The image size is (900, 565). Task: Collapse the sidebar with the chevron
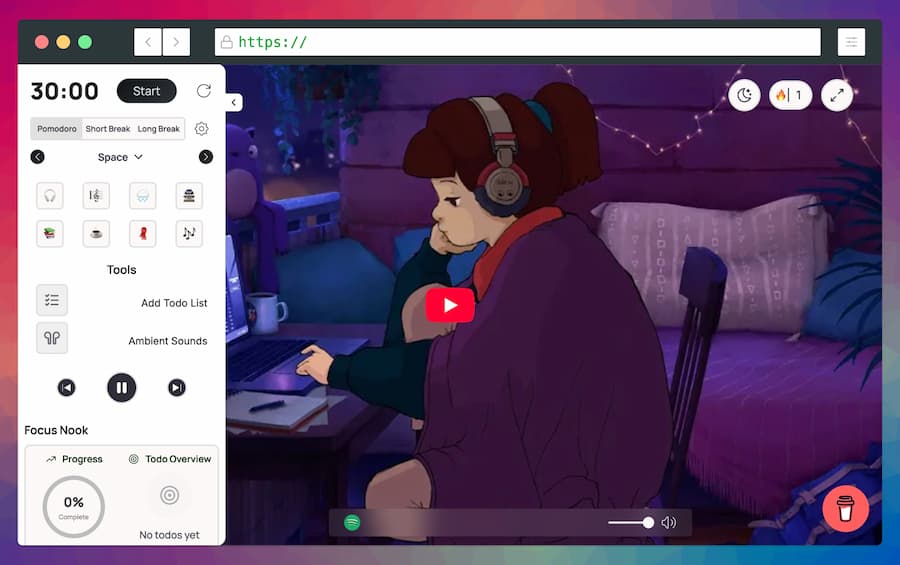coord(233,102)
